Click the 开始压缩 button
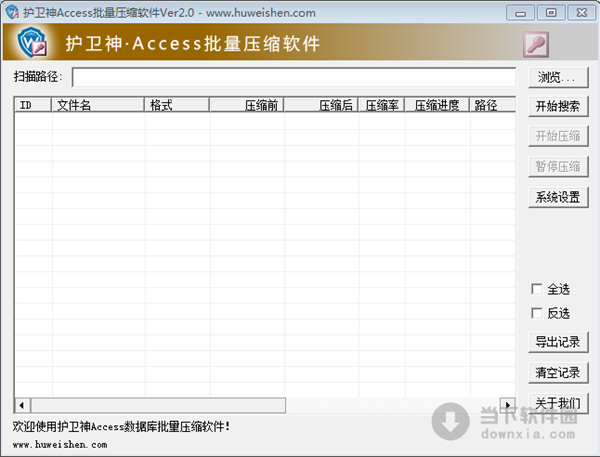Screen dimensions: 600x457 558,136
